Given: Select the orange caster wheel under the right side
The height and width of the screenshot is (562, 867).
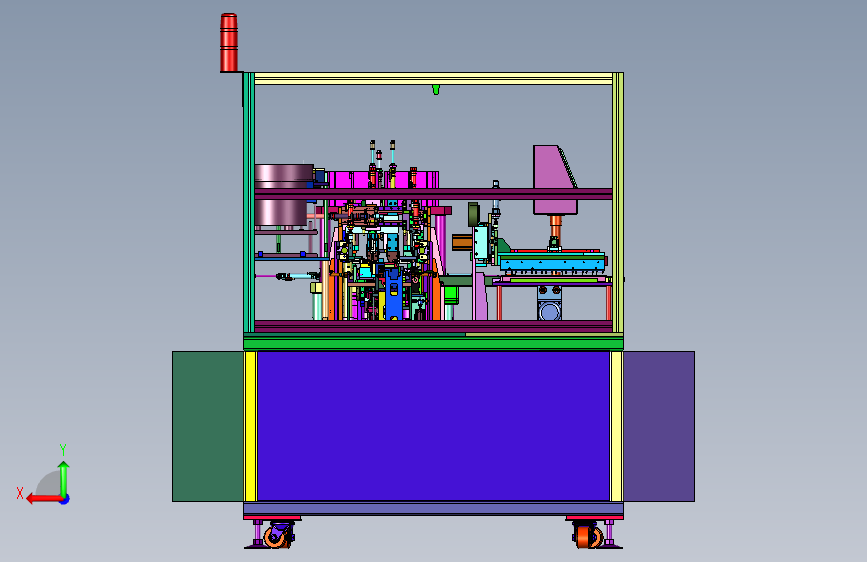Looking at the screenshot, I should click(x=588, y=537).
